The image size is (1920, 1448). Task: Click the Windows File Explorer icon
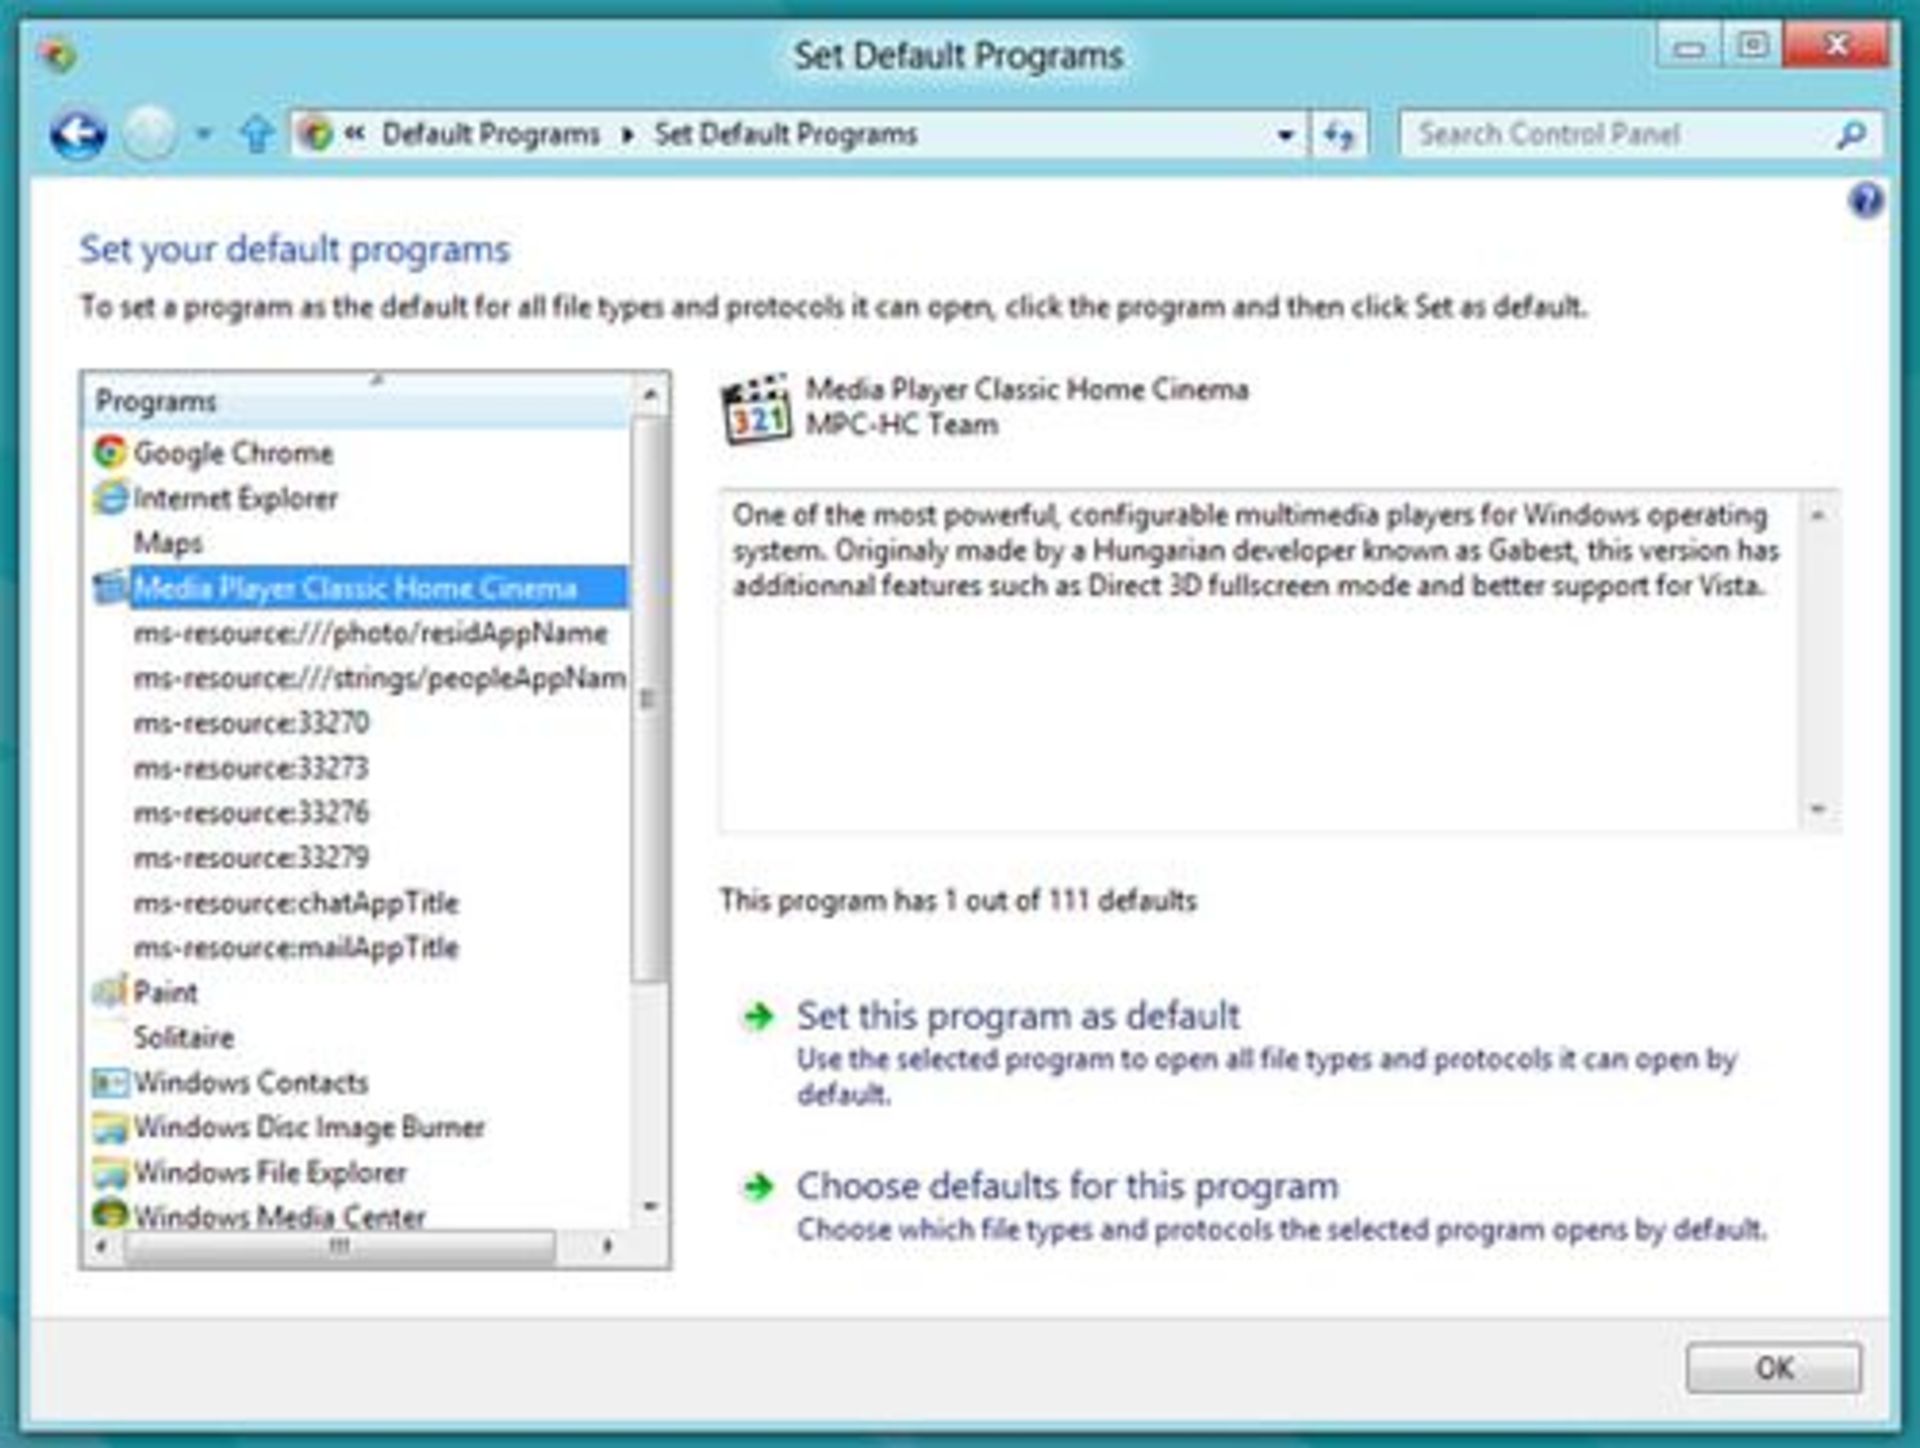110,1172
